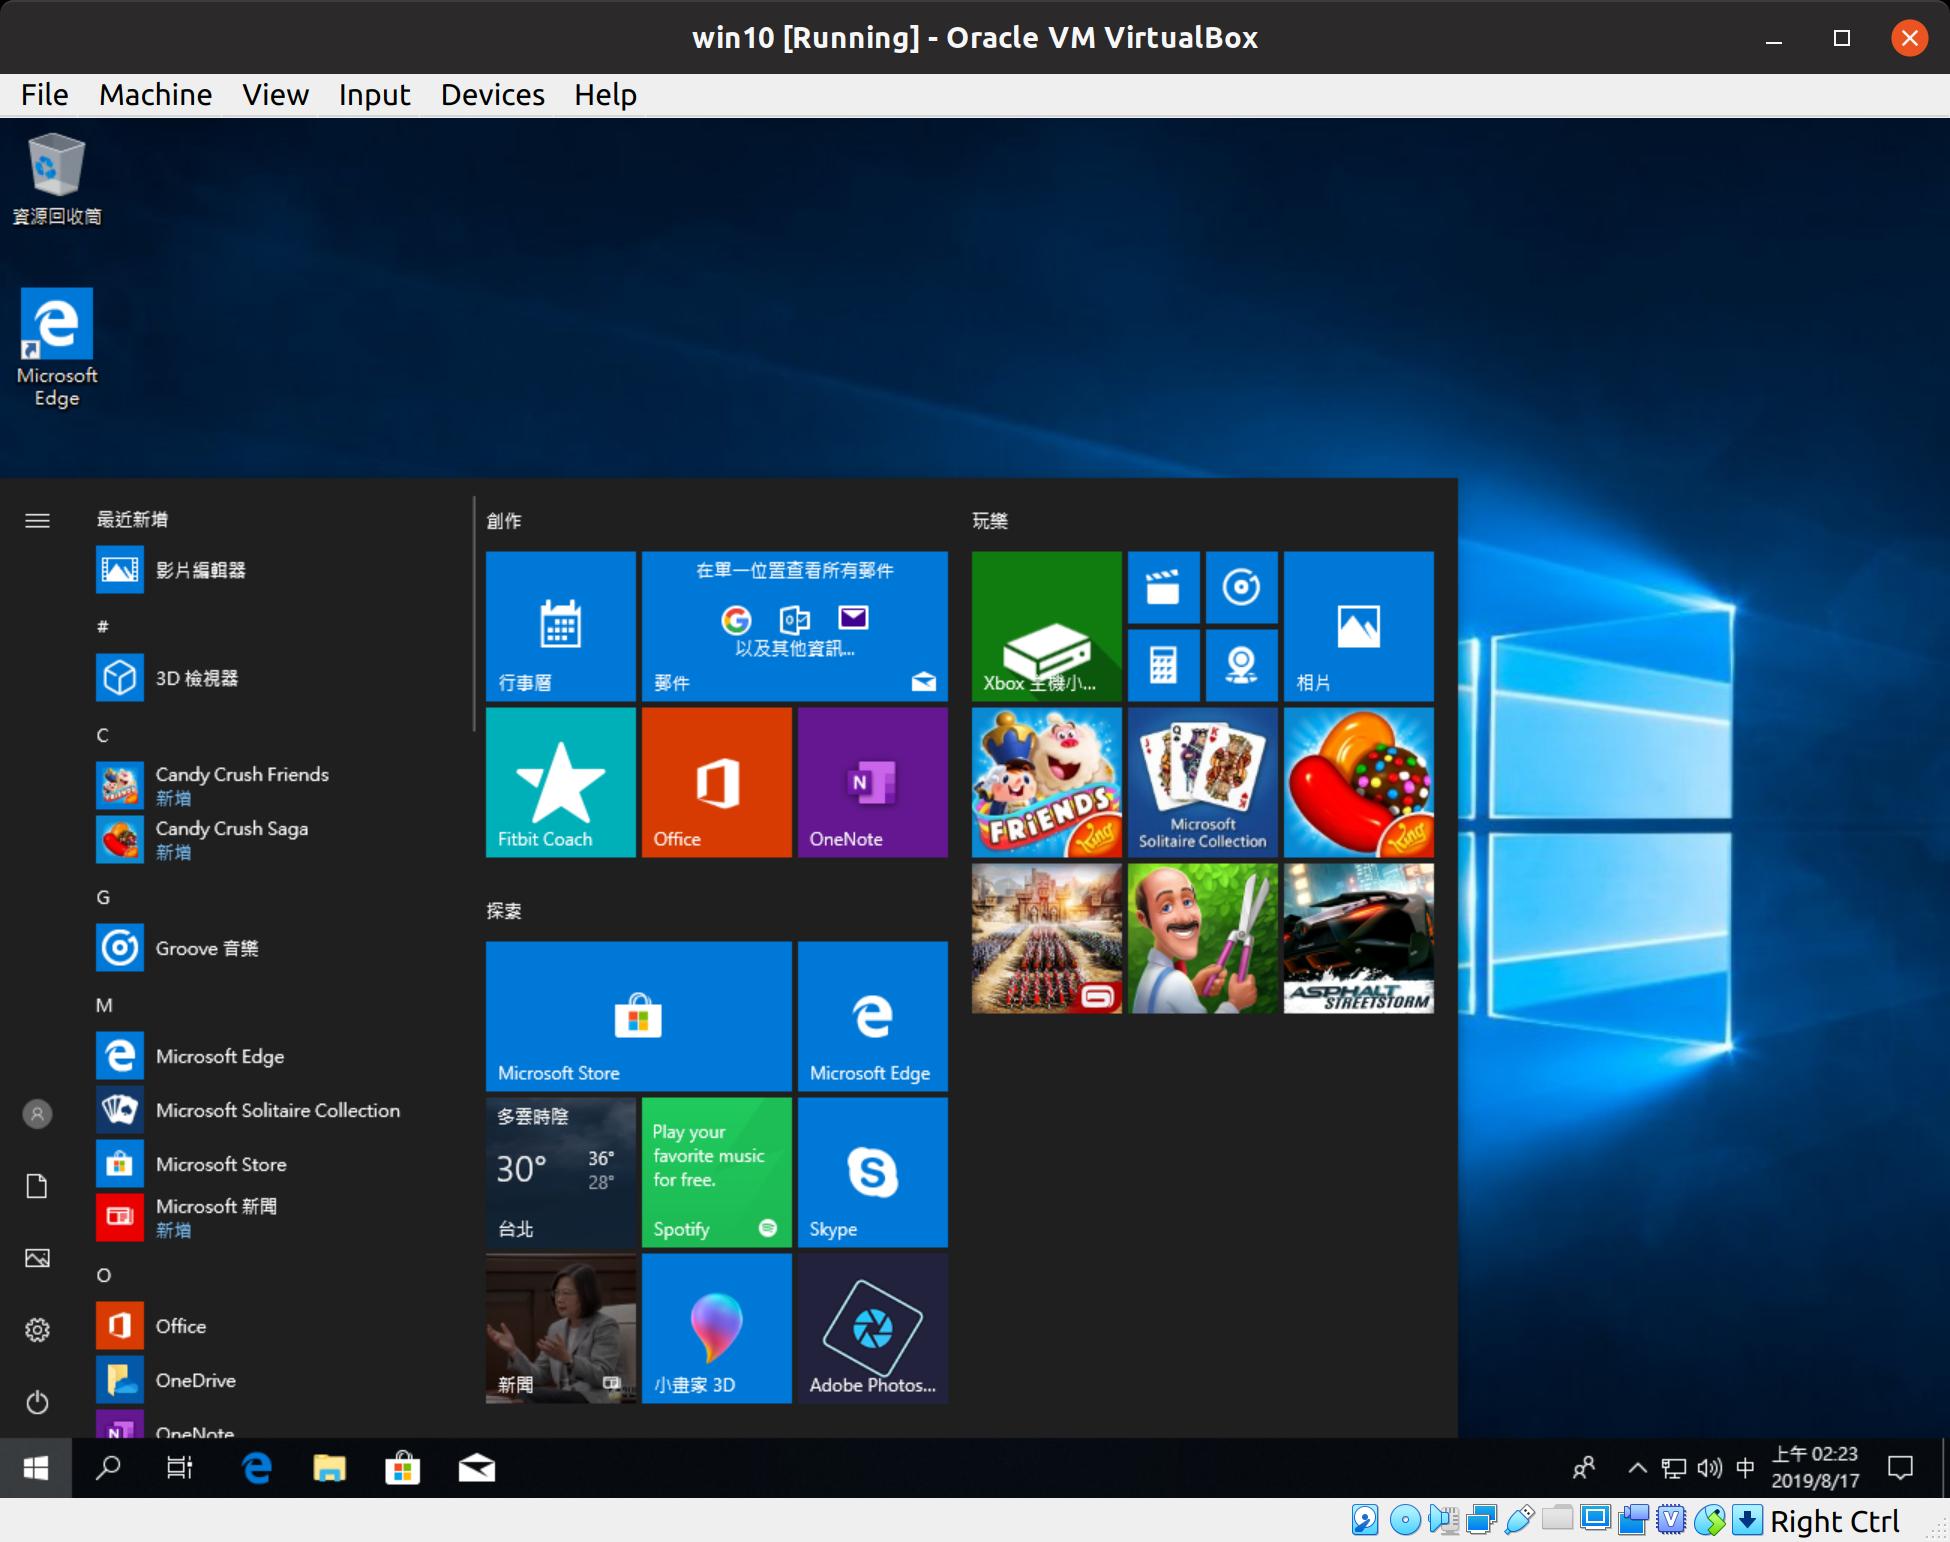Launch the Office tile
The width and height of the screenshot is (1950, 1542).
[x=716, y=782]
